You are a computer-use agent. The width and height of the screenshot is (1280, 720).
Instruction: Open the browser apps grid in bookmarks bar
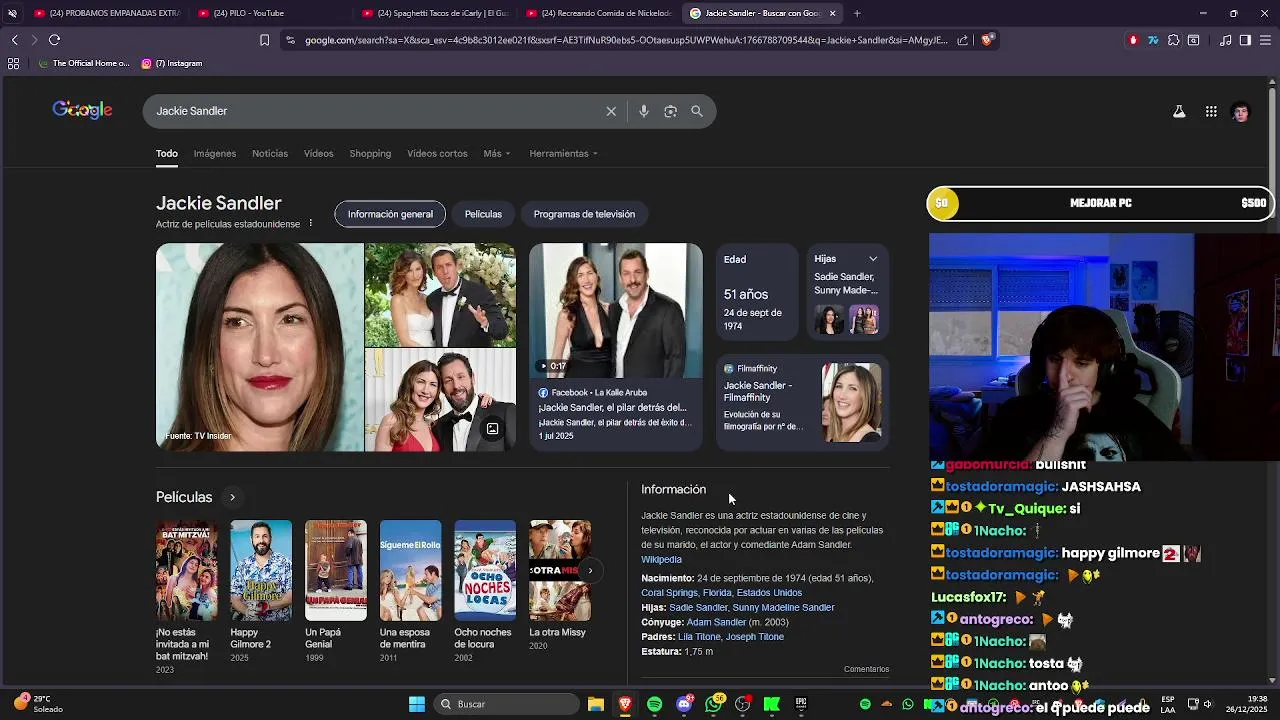(x=13, y=63)
